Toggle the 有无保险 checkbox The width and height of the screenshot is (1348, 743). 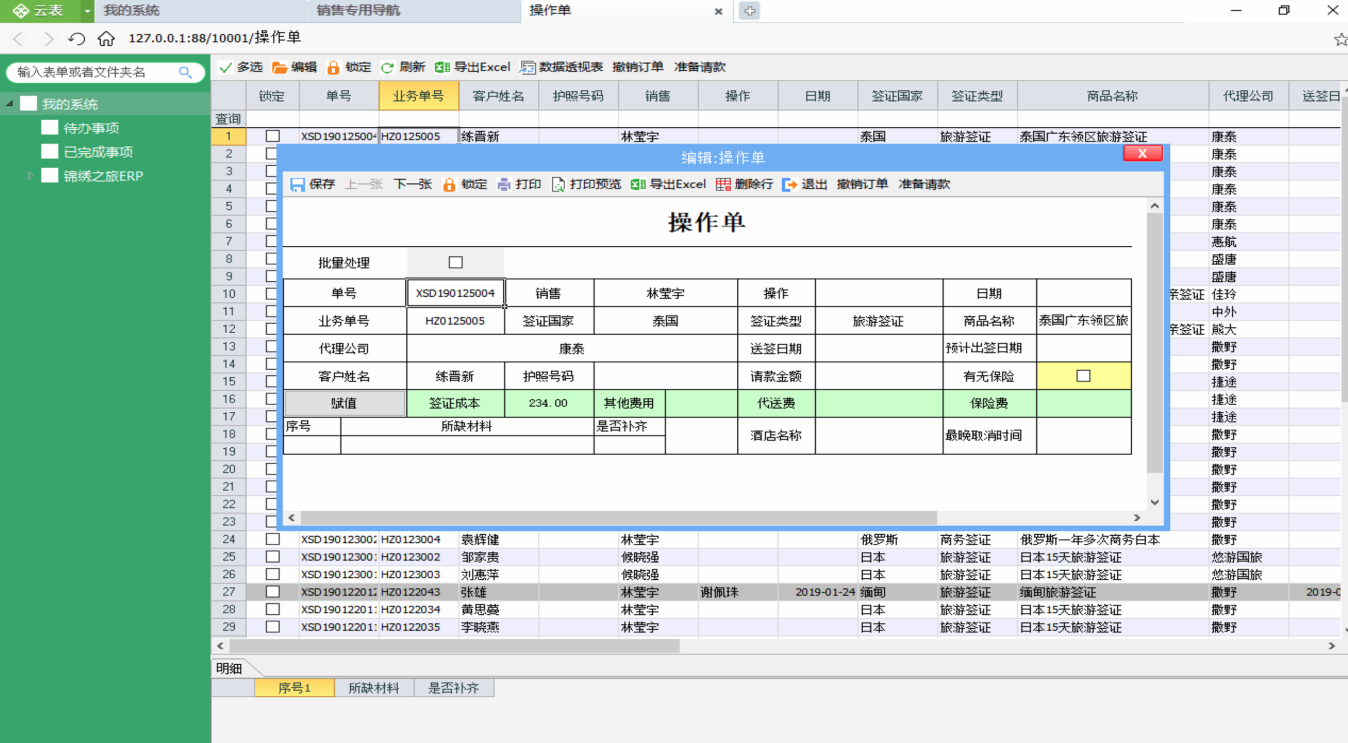coord(1083,376)
